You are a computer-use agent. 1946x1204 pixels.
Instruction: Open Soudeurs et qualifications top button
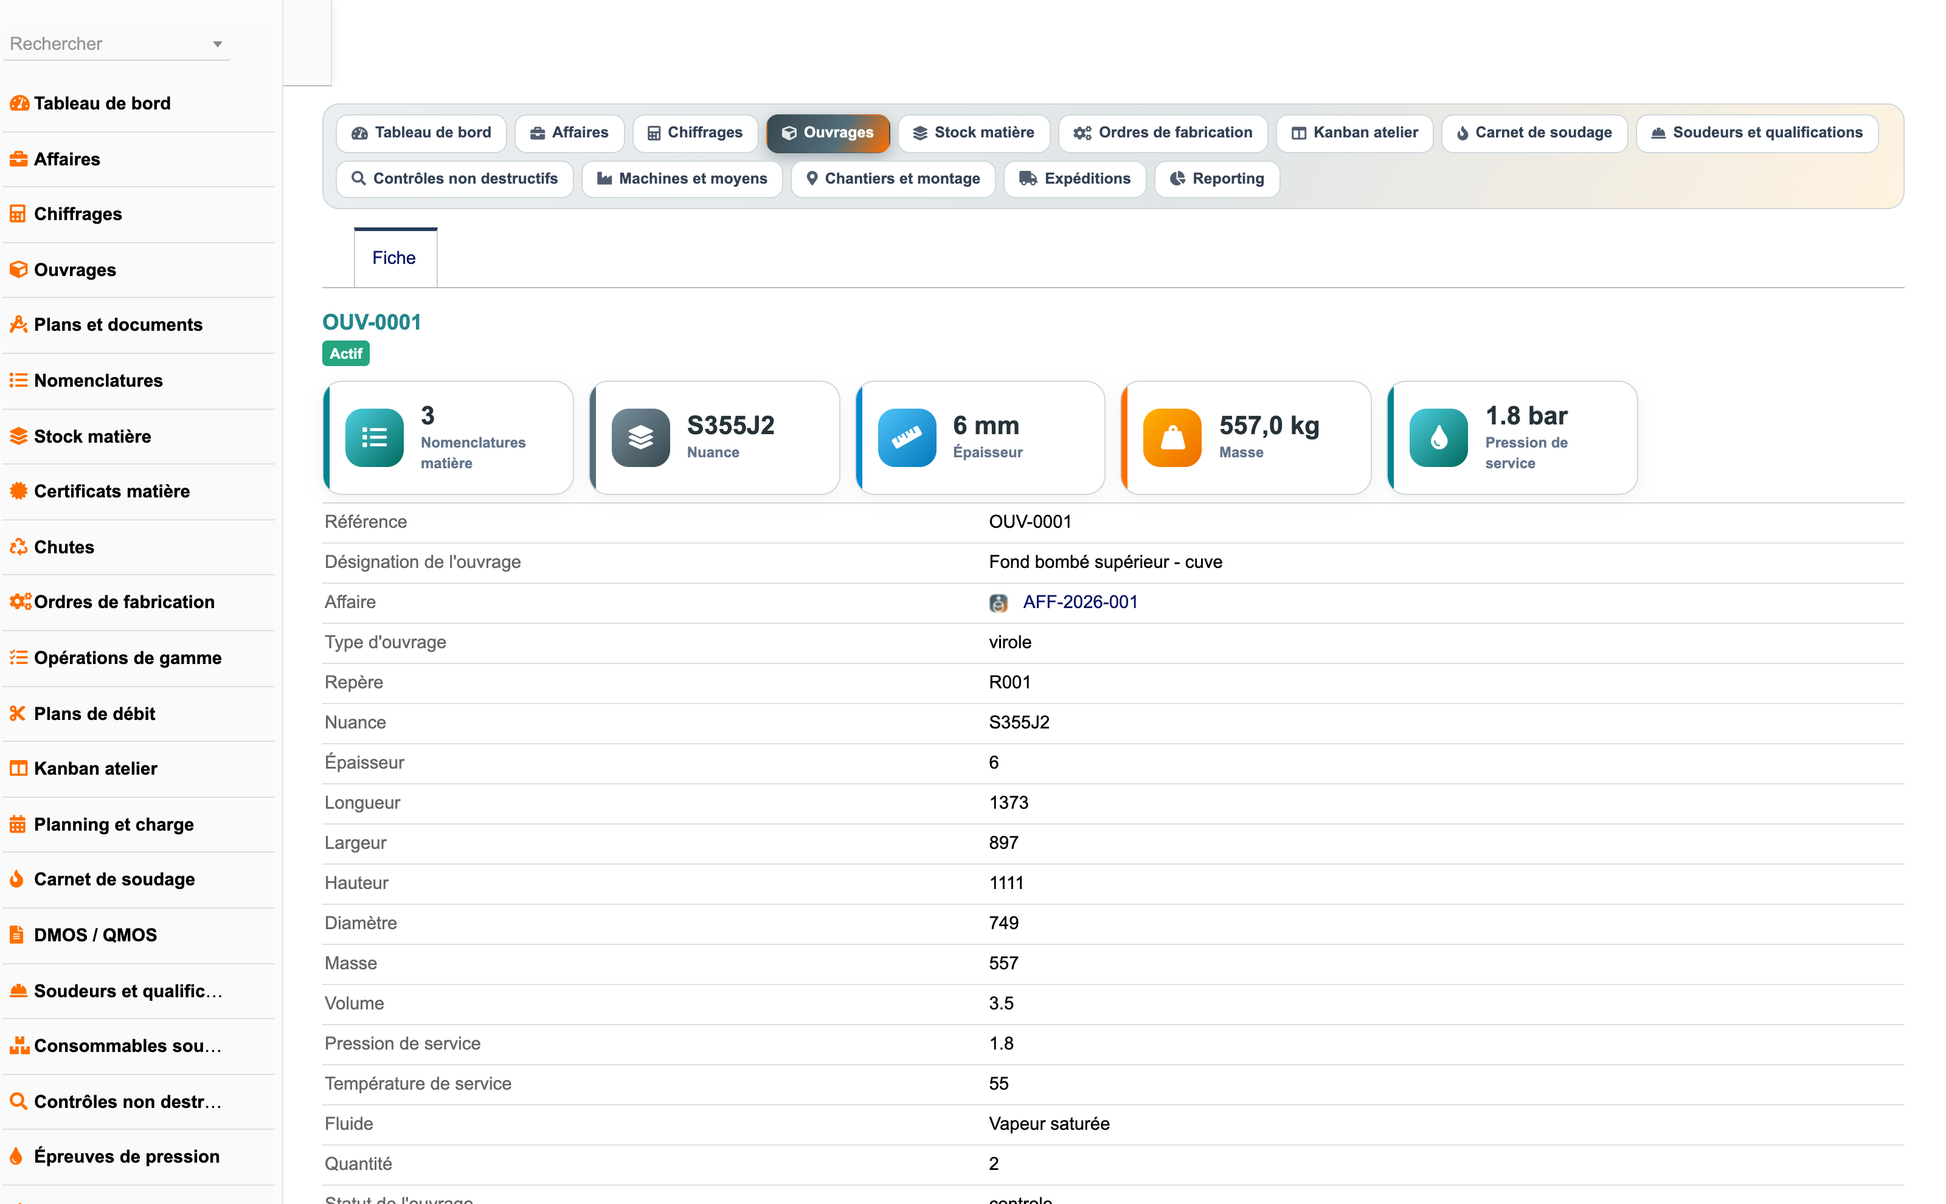pyautogui.click(x=1757, y=133)
